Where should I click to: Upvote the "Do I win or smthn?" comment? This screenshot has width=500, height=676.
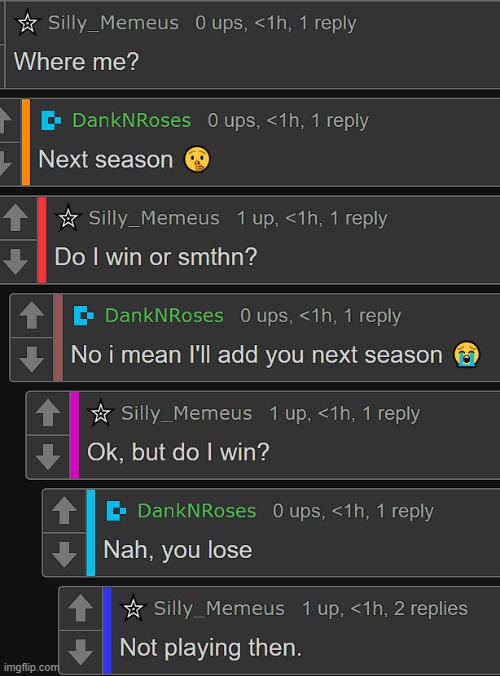point(17,218)
